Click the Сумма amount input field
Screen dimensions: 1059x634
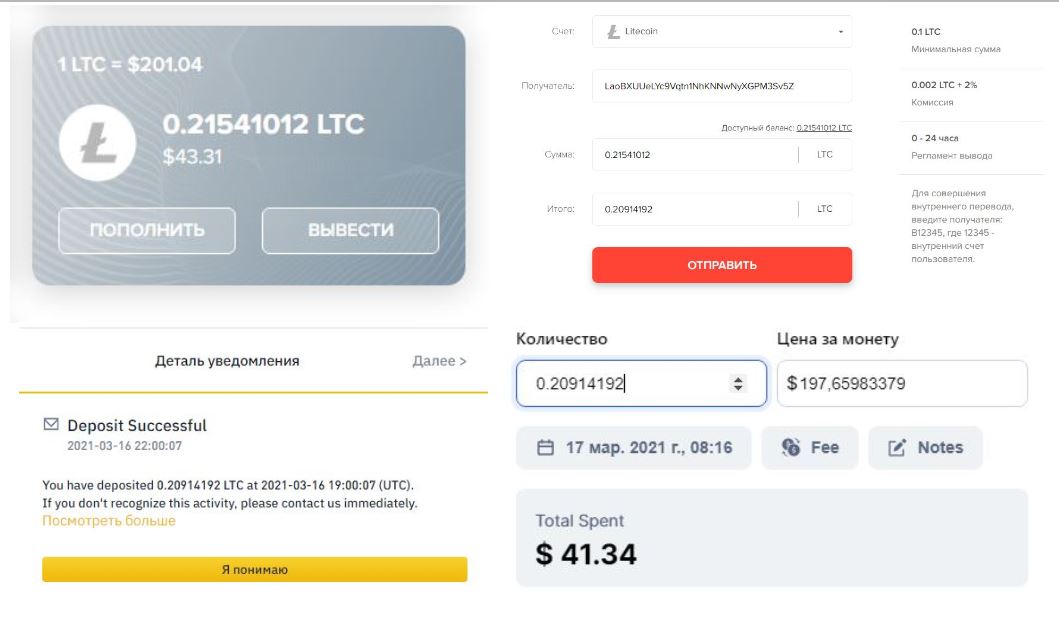695,155
